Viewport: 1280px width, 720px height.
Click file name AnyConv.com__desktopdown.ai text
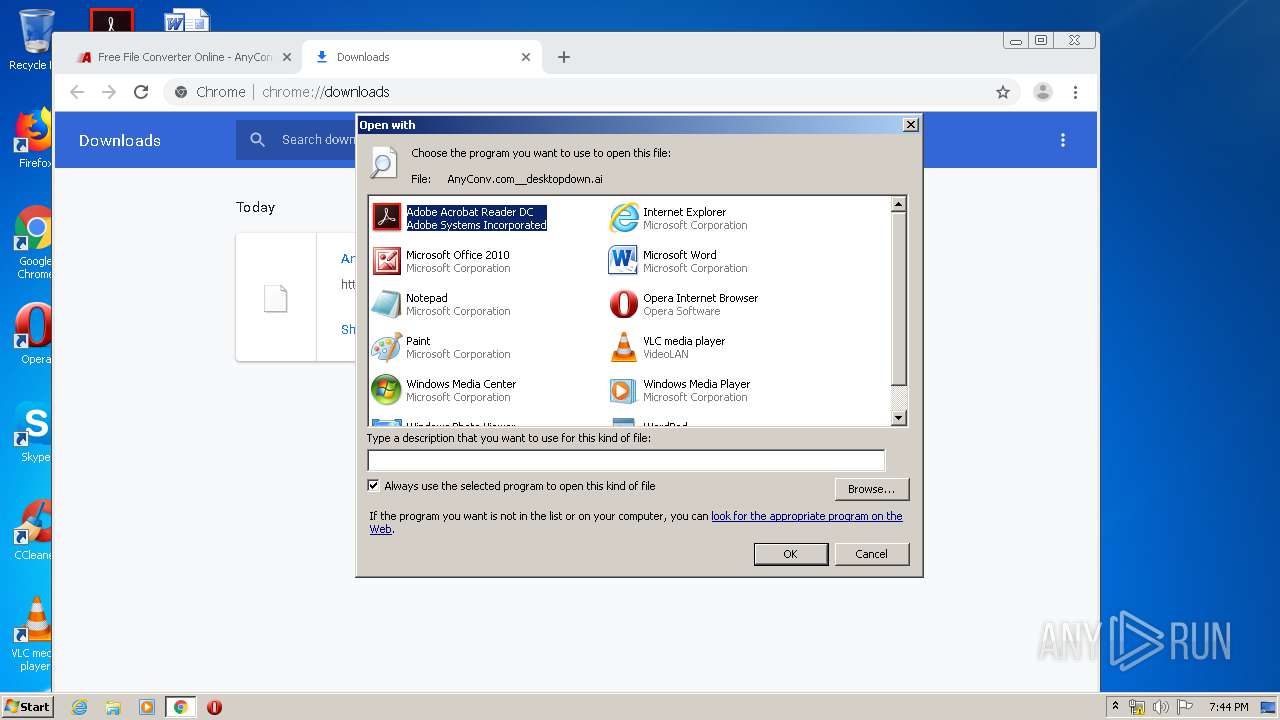(x=525, y=179)
